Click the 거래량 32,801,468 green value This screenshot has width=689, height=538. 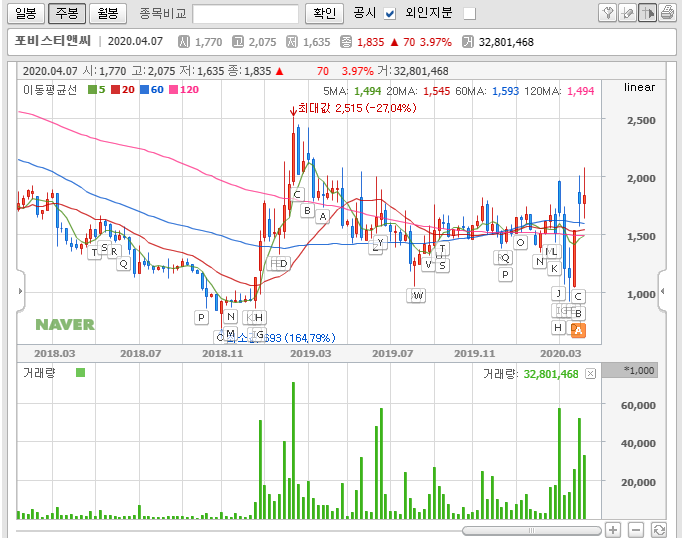551,374
